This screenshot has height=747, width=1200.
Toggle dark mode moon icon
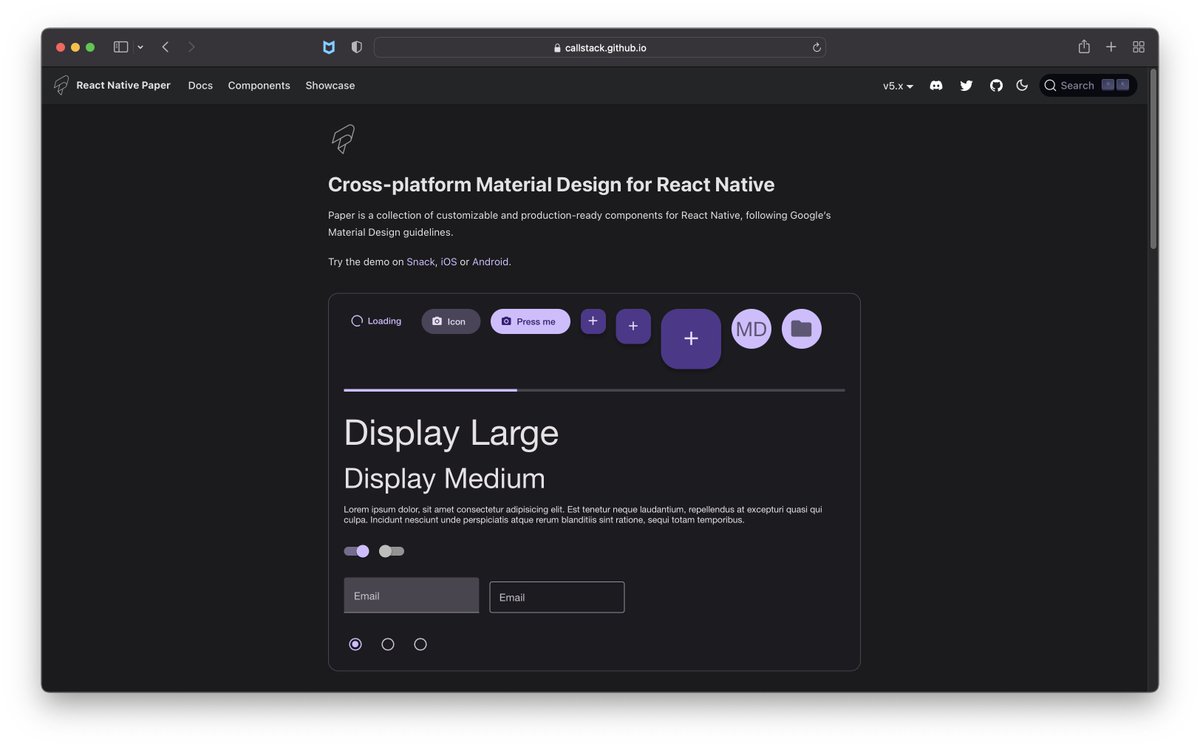tap(1022, 86)
